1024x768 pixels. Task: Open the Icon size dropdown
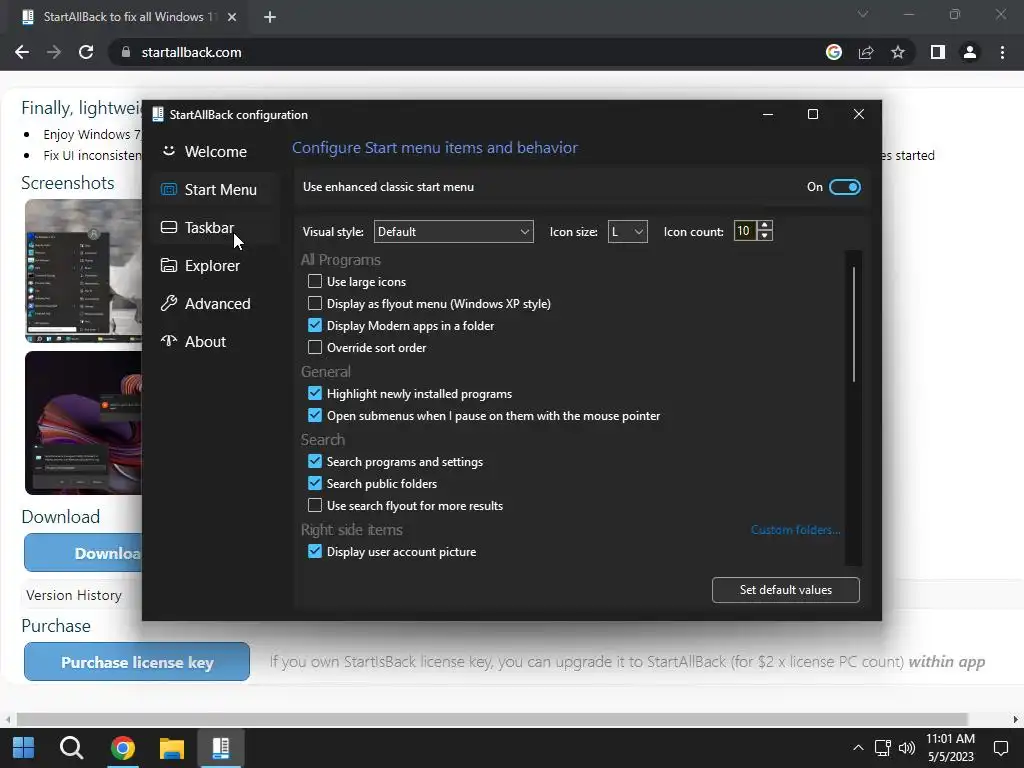click(627, 231)
